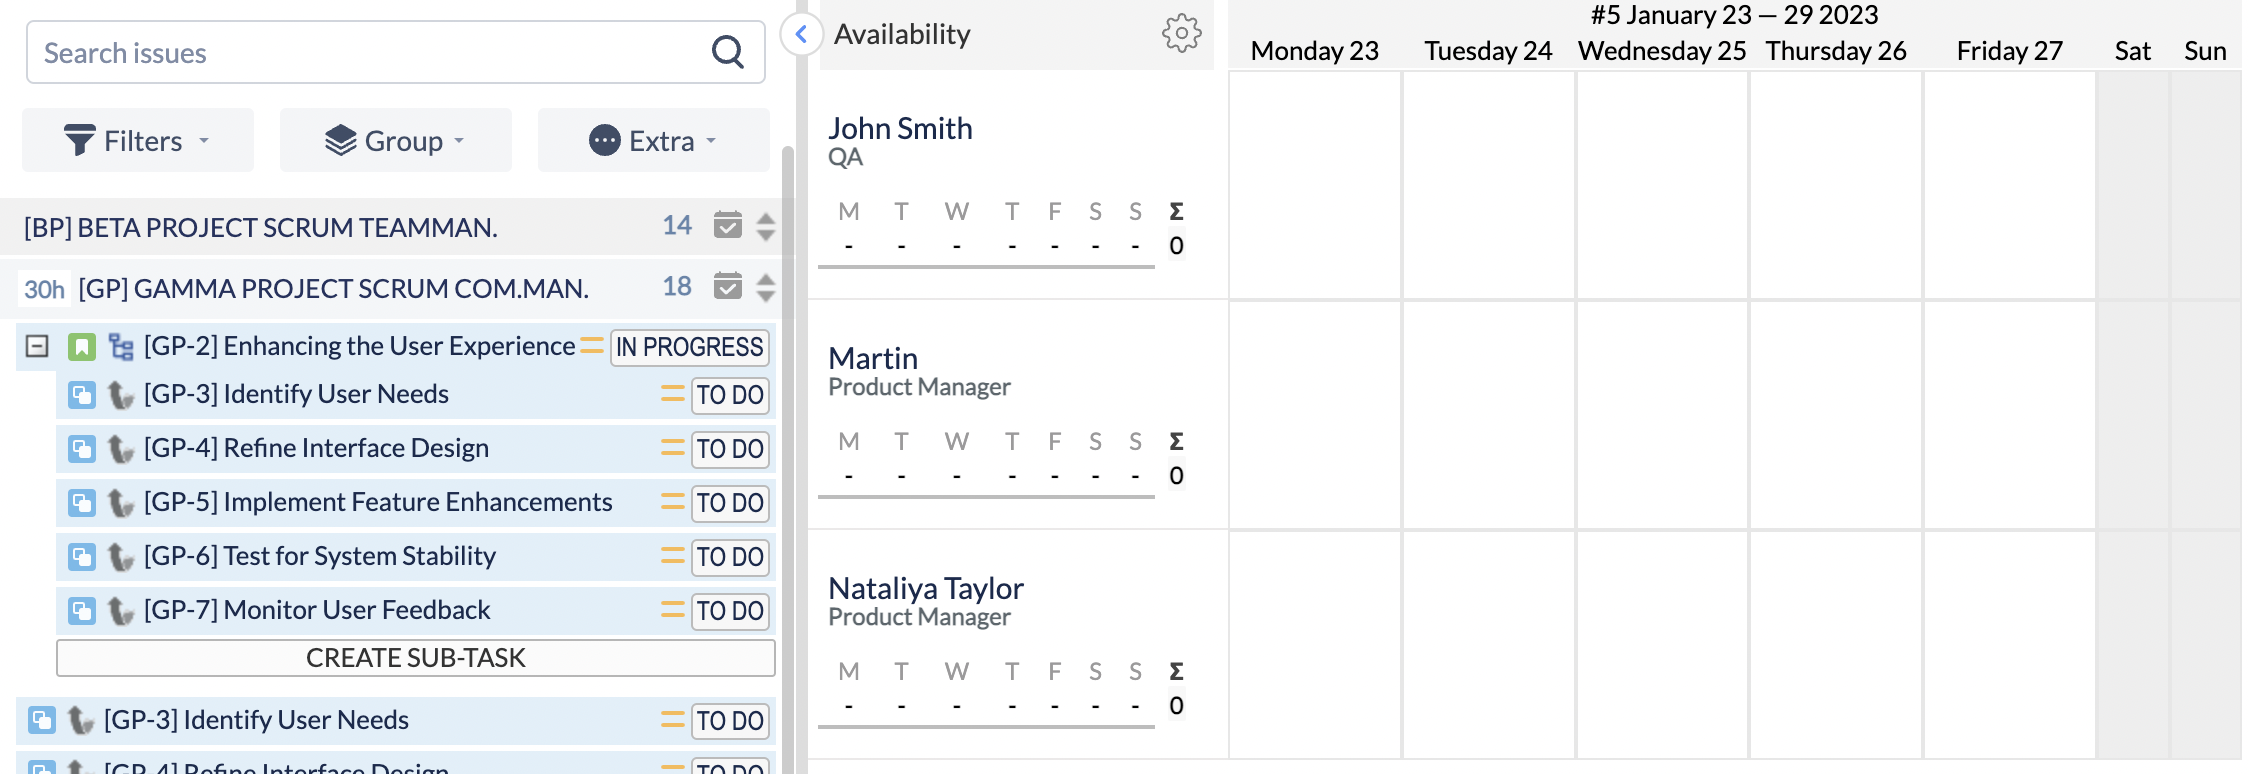2248x774 pixels.
Task: Click the GP-2 story bookmark icon
Action: click(x=81, y=347)
